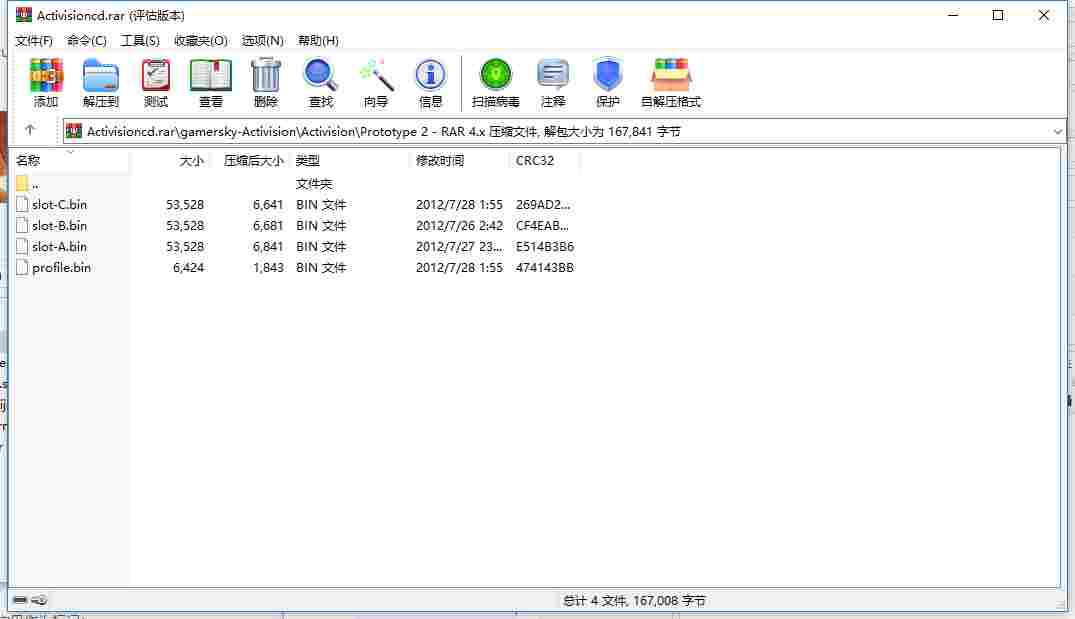Select file name slot-A.bin
Viewport: 1075px width, 619px height.
60,246
